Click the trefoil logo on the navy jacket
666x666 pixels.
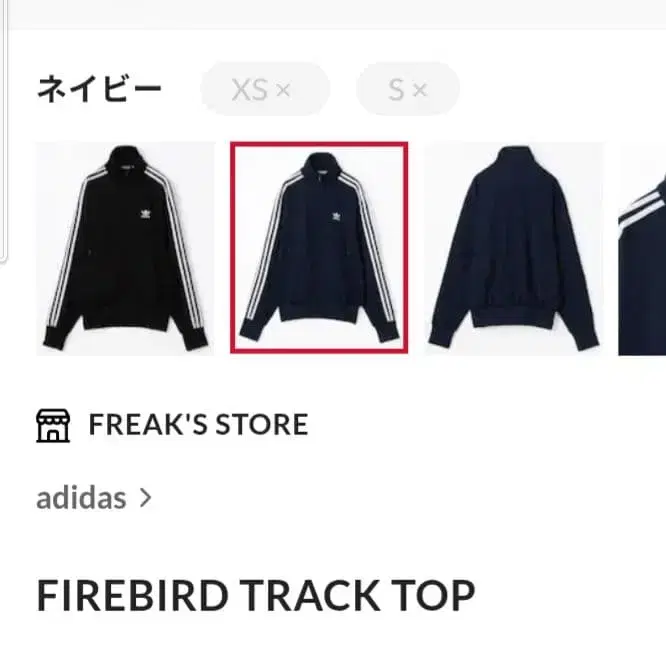click(x=337, y=217)
